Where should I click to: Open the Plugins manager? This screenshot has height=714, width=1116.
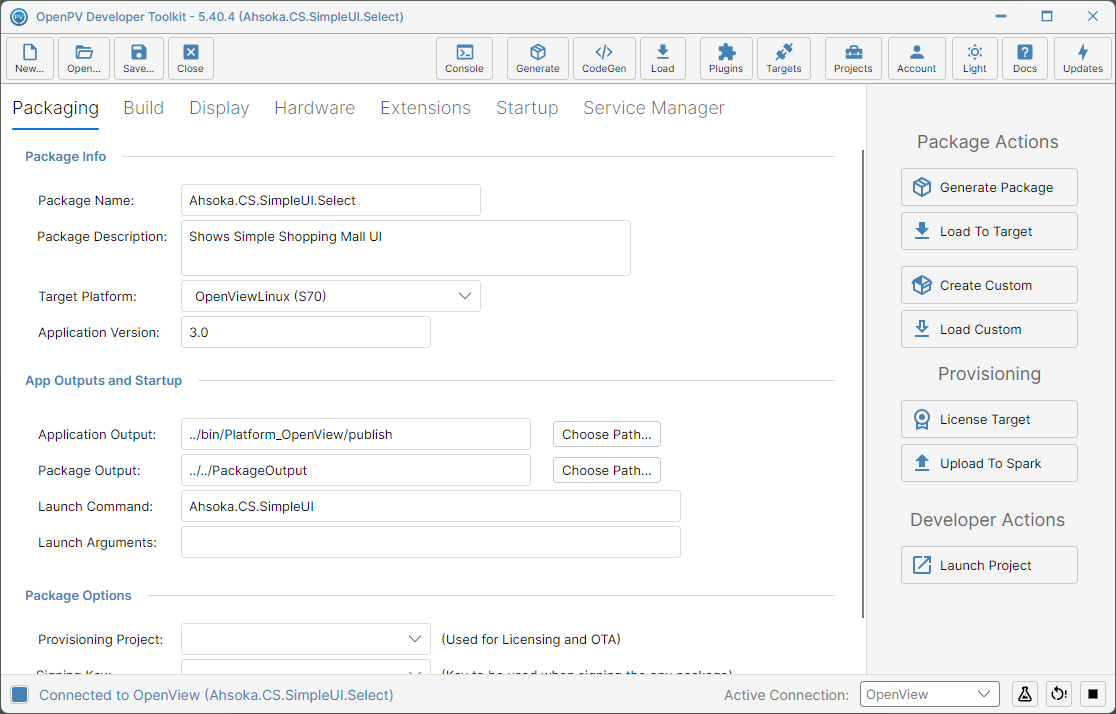[726, 58]
